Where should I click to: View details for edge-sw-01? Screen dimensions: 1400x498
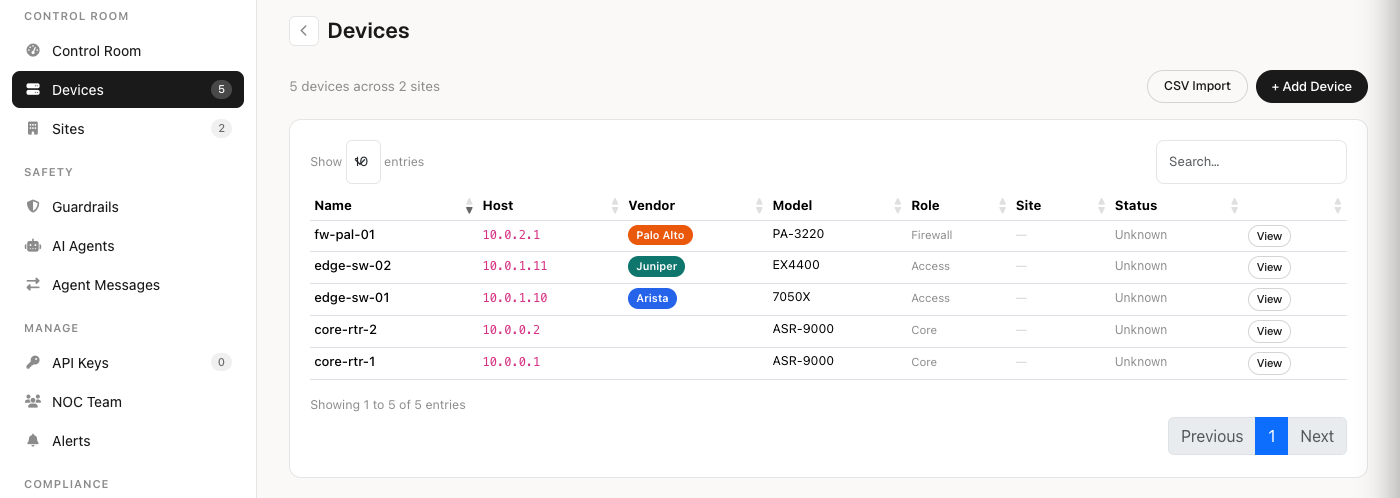click(1269, 299)
